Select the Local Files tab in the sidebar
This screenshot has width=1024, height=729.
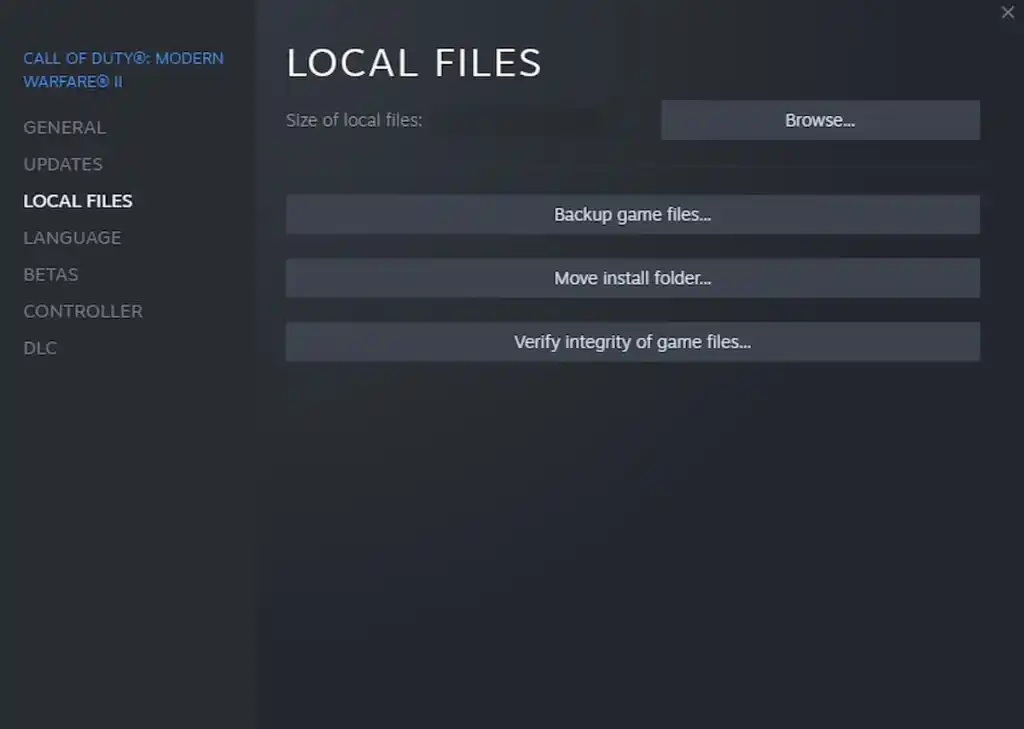click(78, 201)
